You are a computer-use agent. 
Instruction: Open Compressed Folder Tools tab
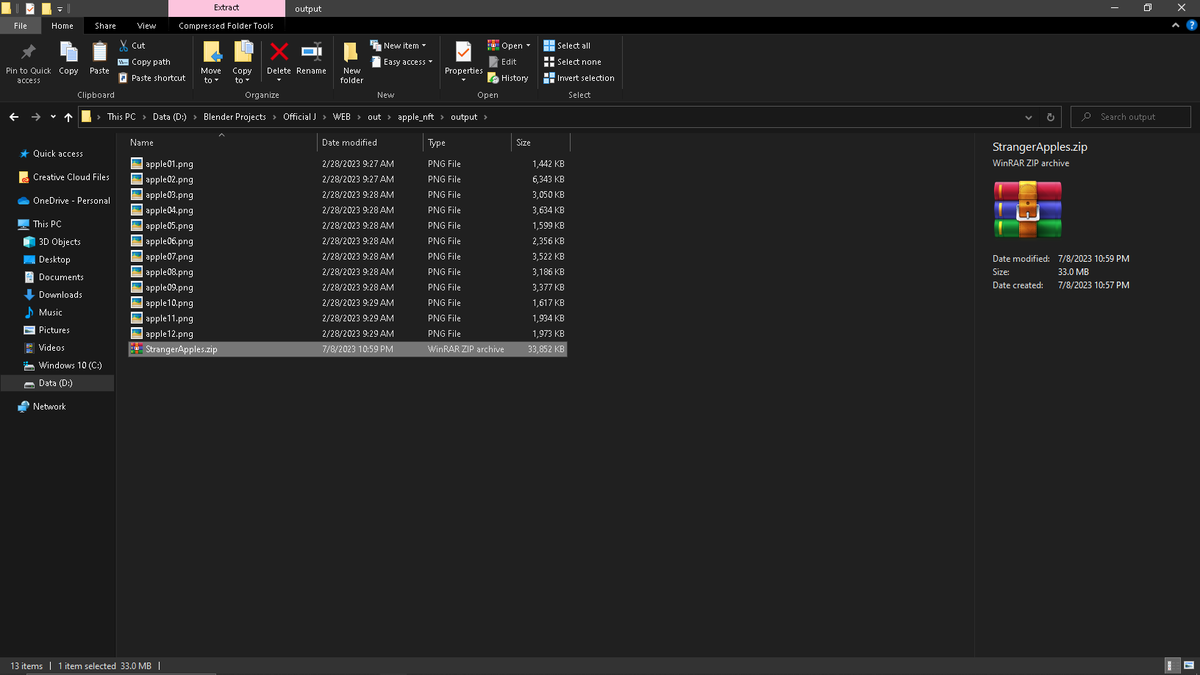tap(226, 26)
